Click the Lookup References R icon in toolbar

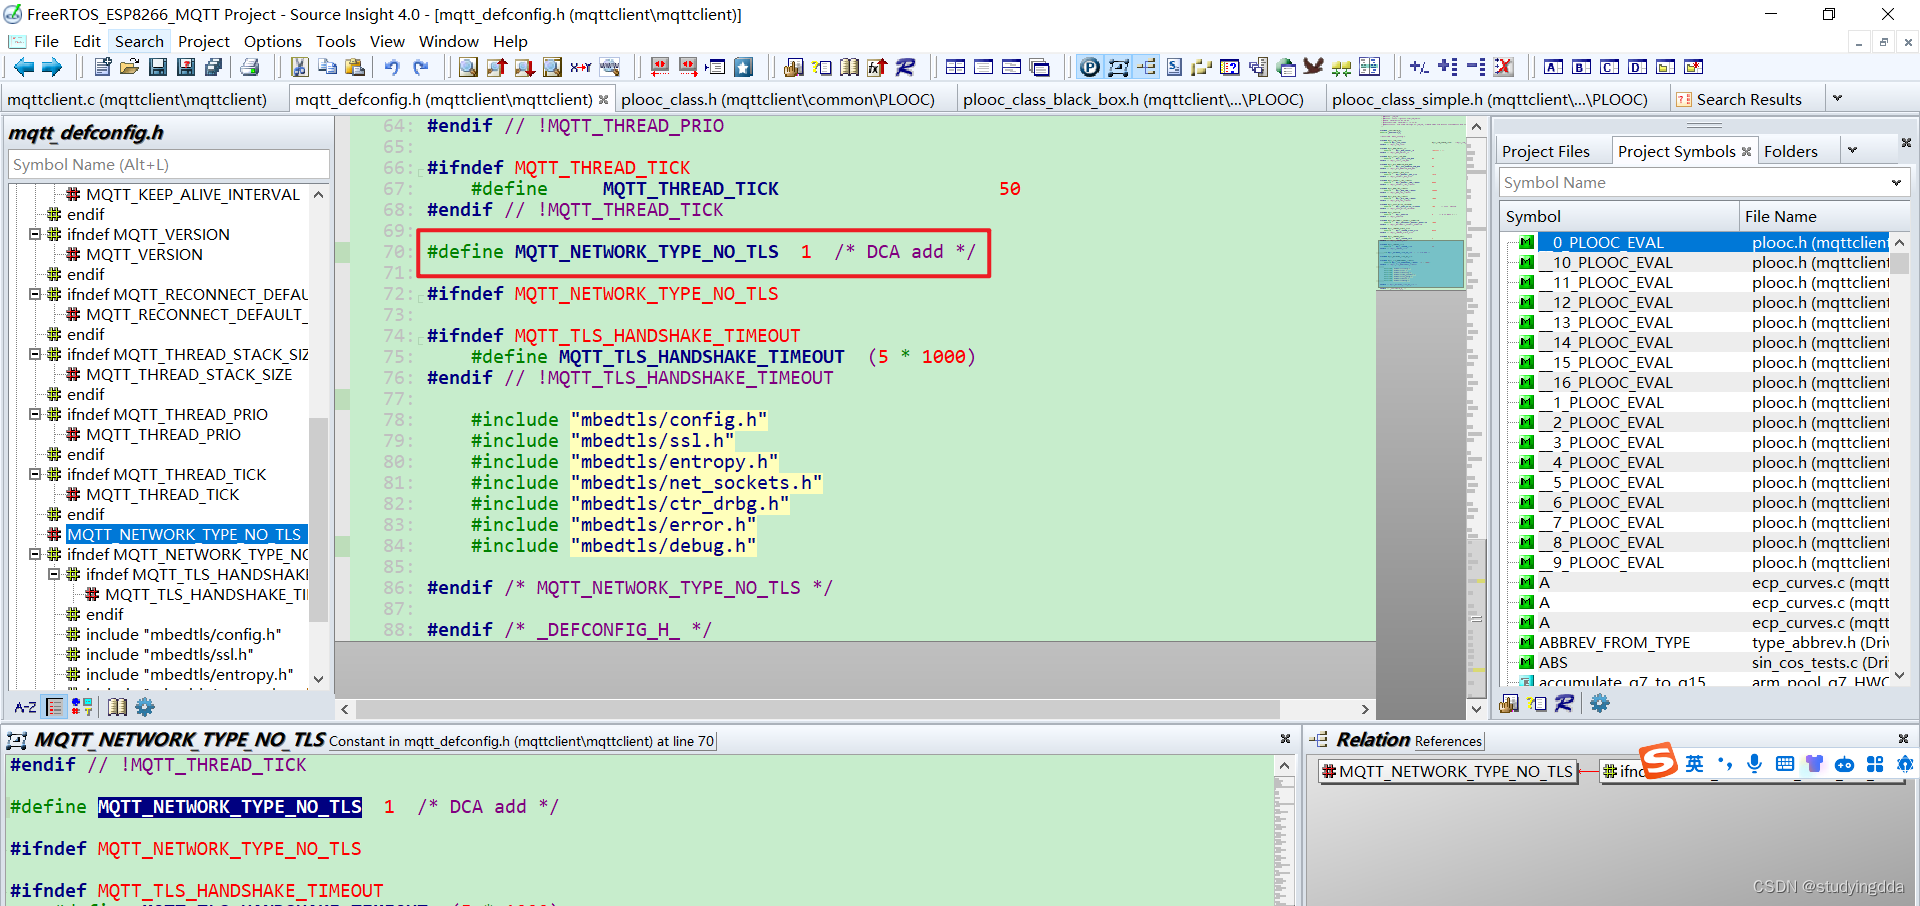tap(905, 67)
